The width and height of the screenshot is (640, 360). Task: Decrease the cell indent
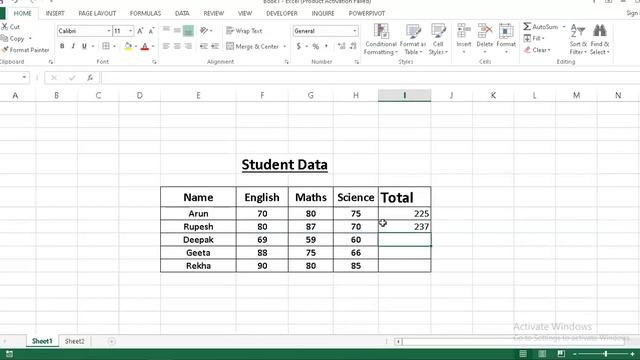pos(204,46)
